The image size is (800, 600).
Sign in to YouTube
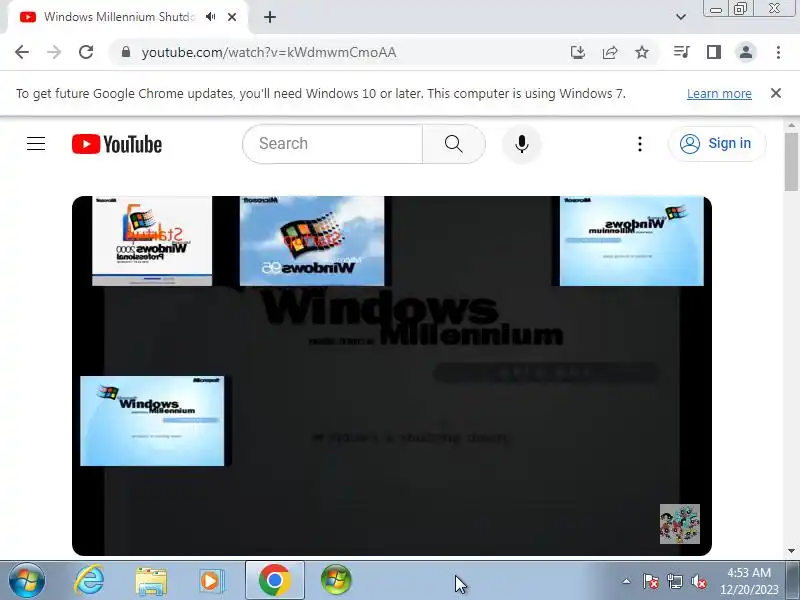pyautogui.click(x=717, y=144)
